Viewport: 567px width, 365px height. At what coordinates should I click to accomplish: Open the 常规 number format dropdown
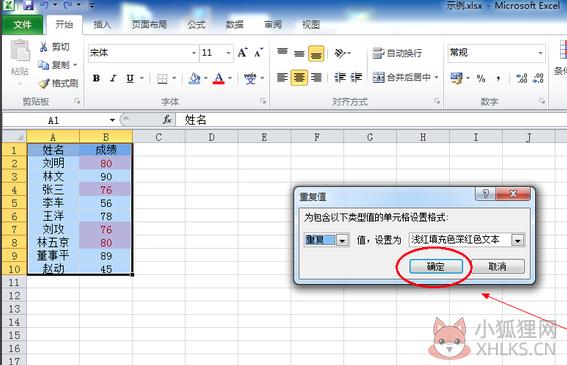click(x=540, y=53)
